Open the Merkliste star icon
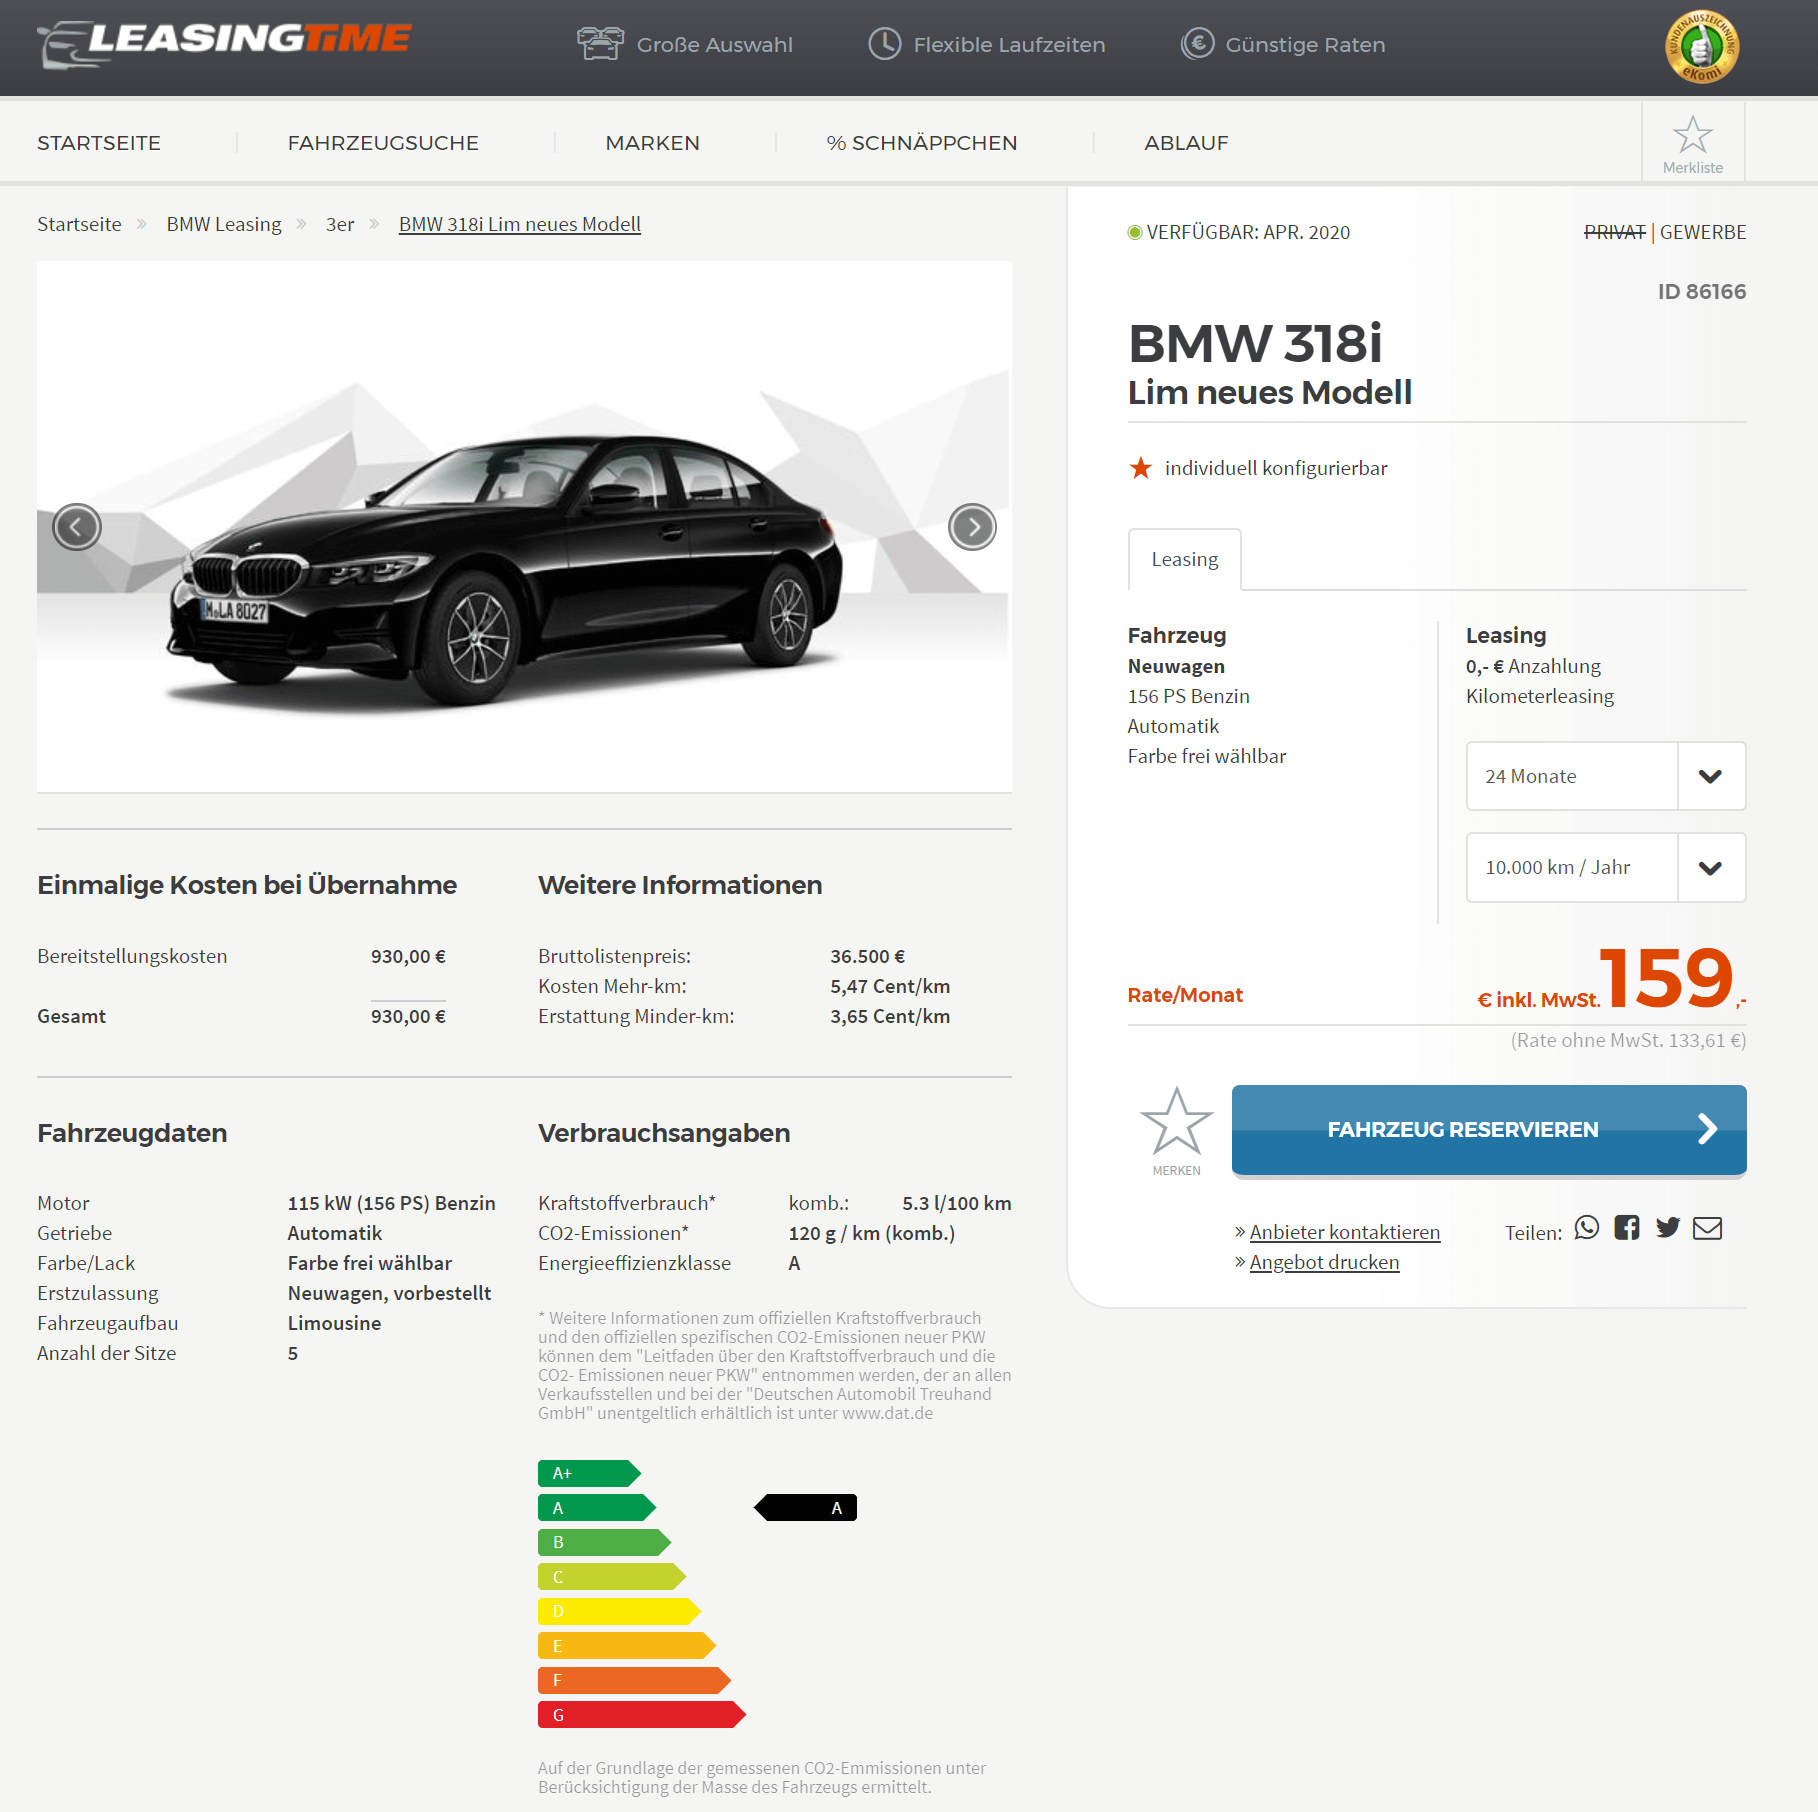The image size is (1818, 1812). pyautogui.click(x=1693, y=135)
